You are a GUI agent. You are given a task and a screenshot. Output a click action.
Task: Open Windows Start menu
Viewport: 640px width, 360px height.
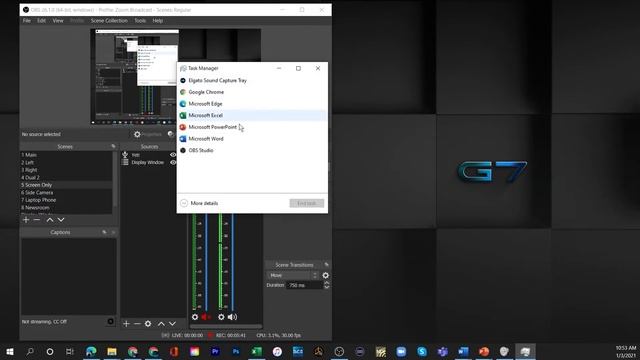10,351
